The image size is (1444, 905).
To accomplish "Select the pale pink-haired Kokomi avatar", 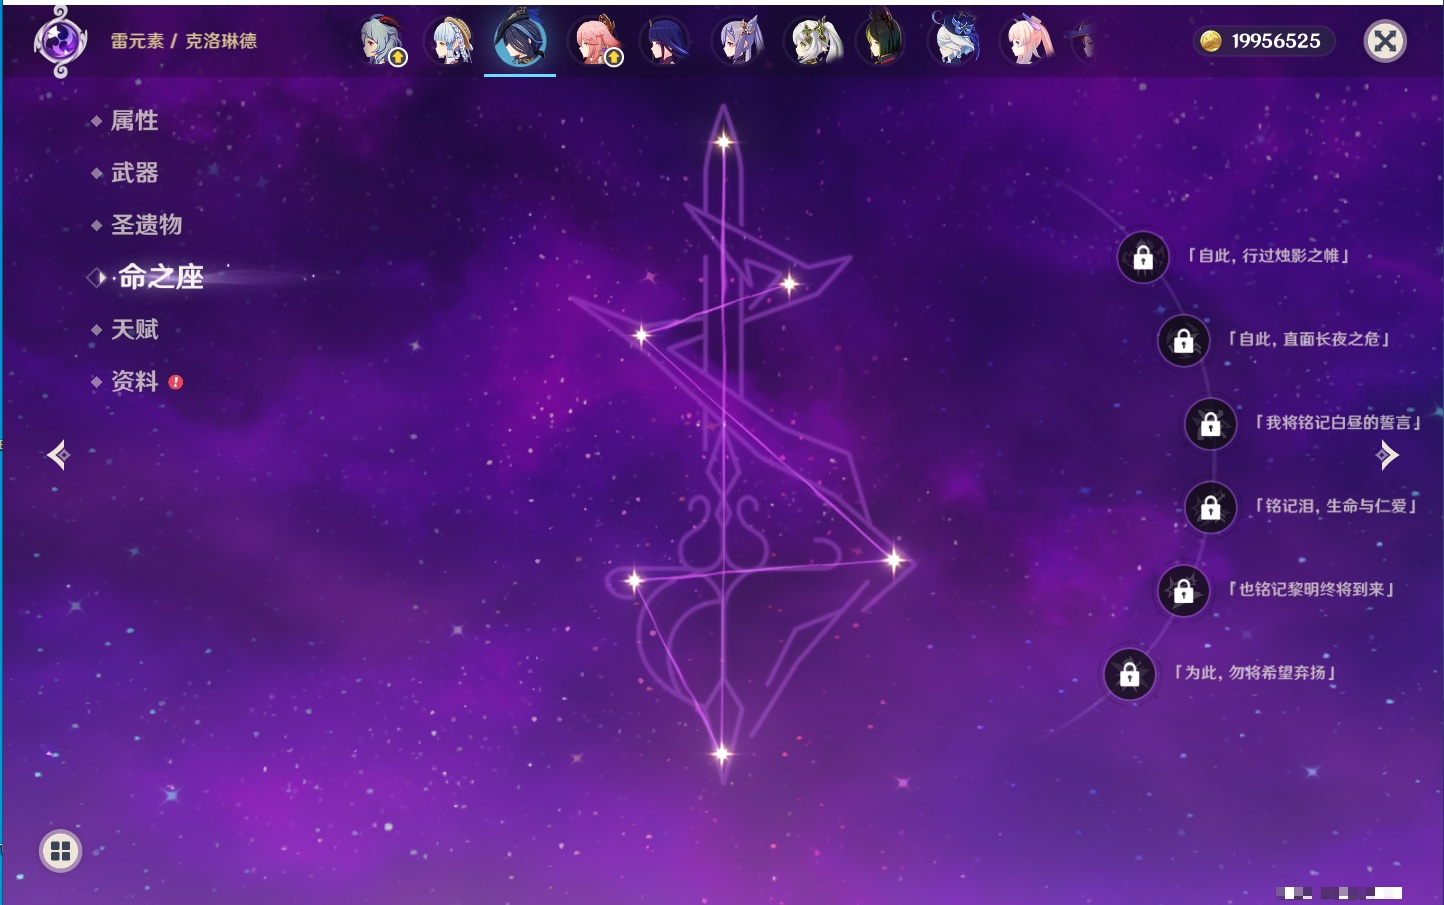I will [x=1028, y=41].
